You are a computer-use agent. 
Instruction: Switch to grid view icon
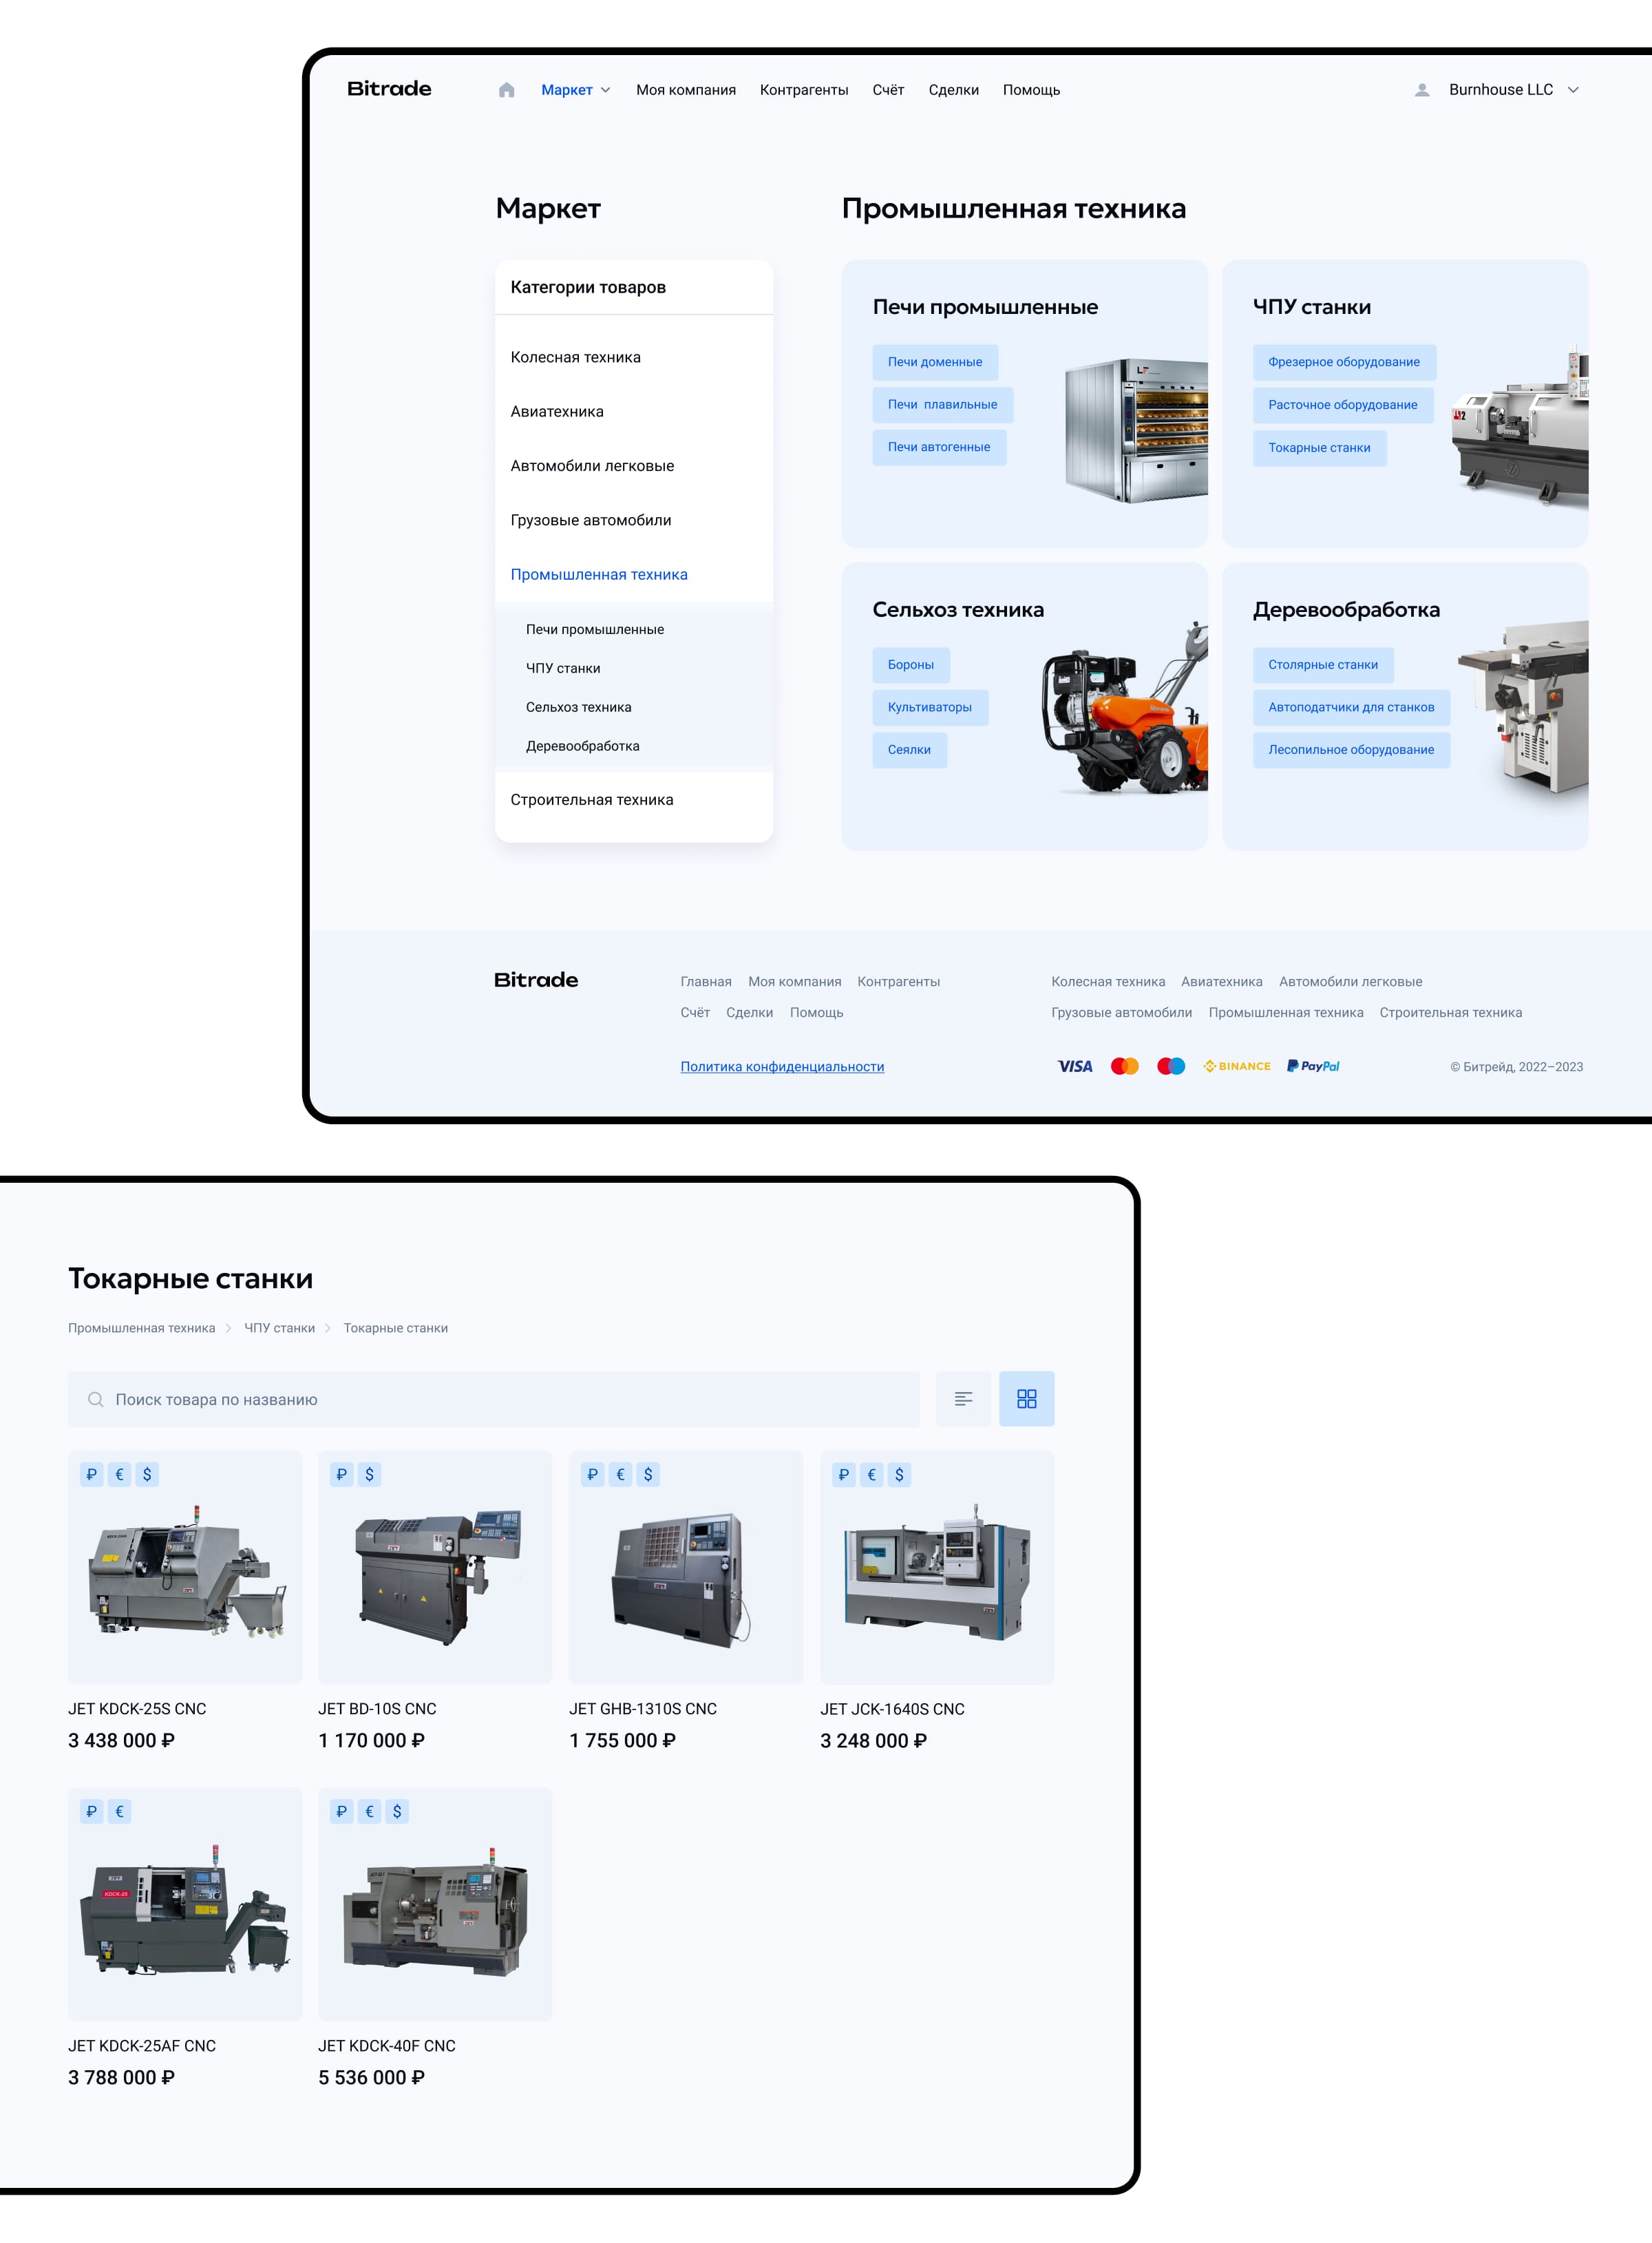tap(1026, 1398)
